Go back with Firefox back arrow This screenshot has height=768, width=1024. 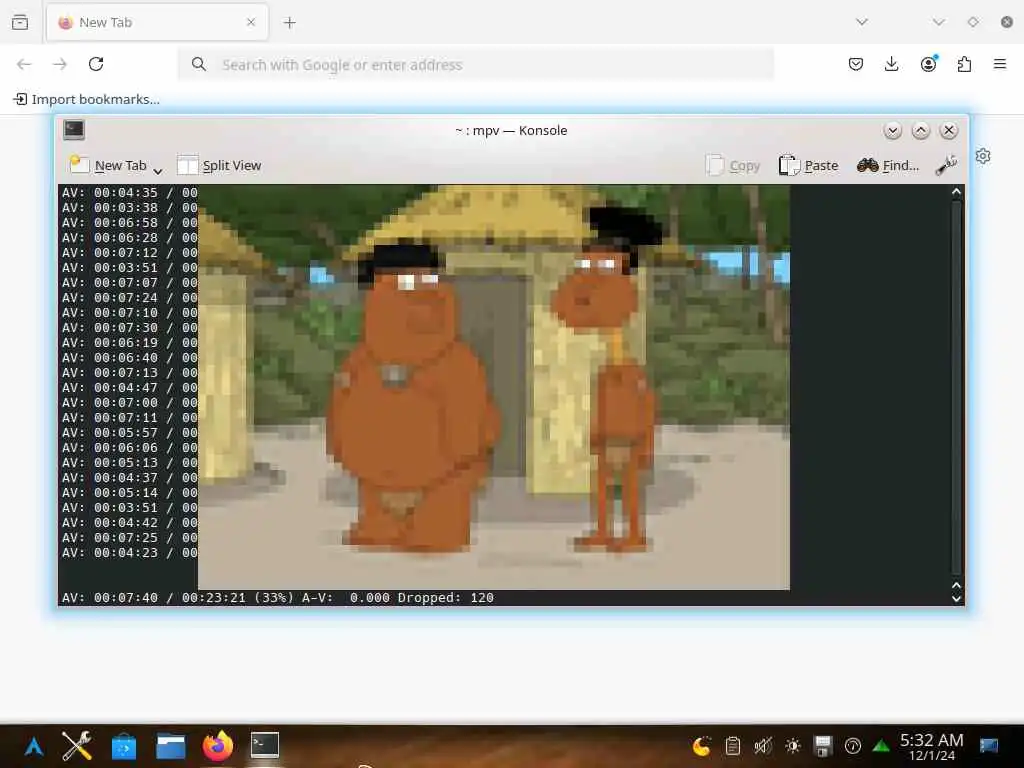(x=24, y=64)
